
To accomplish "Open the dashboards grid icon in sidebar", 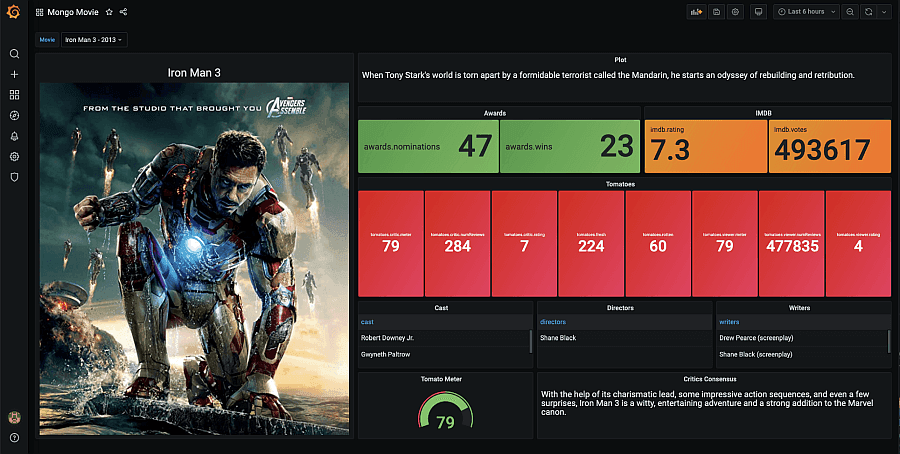I will coord(14,95).
